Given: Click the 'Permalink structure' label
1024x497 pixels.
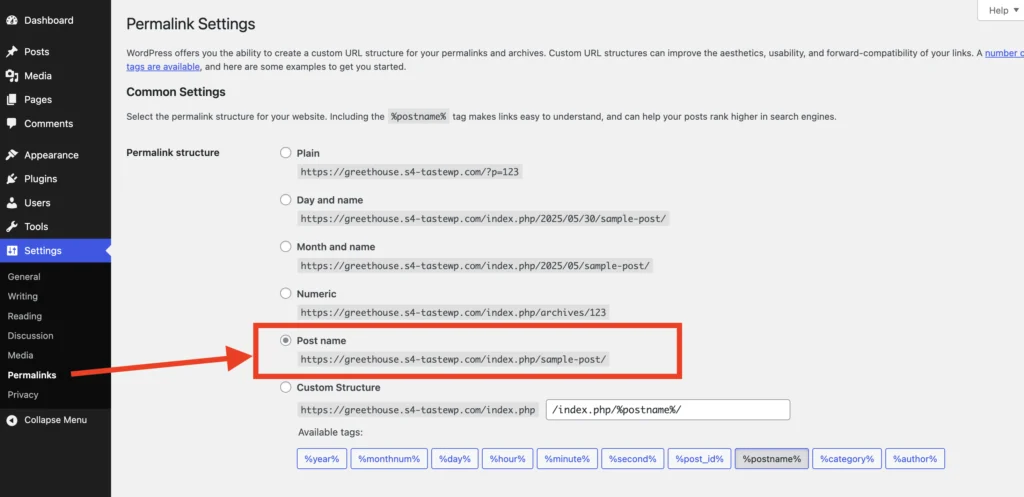Looking at the screenshot, I should [x=173, y=153].
